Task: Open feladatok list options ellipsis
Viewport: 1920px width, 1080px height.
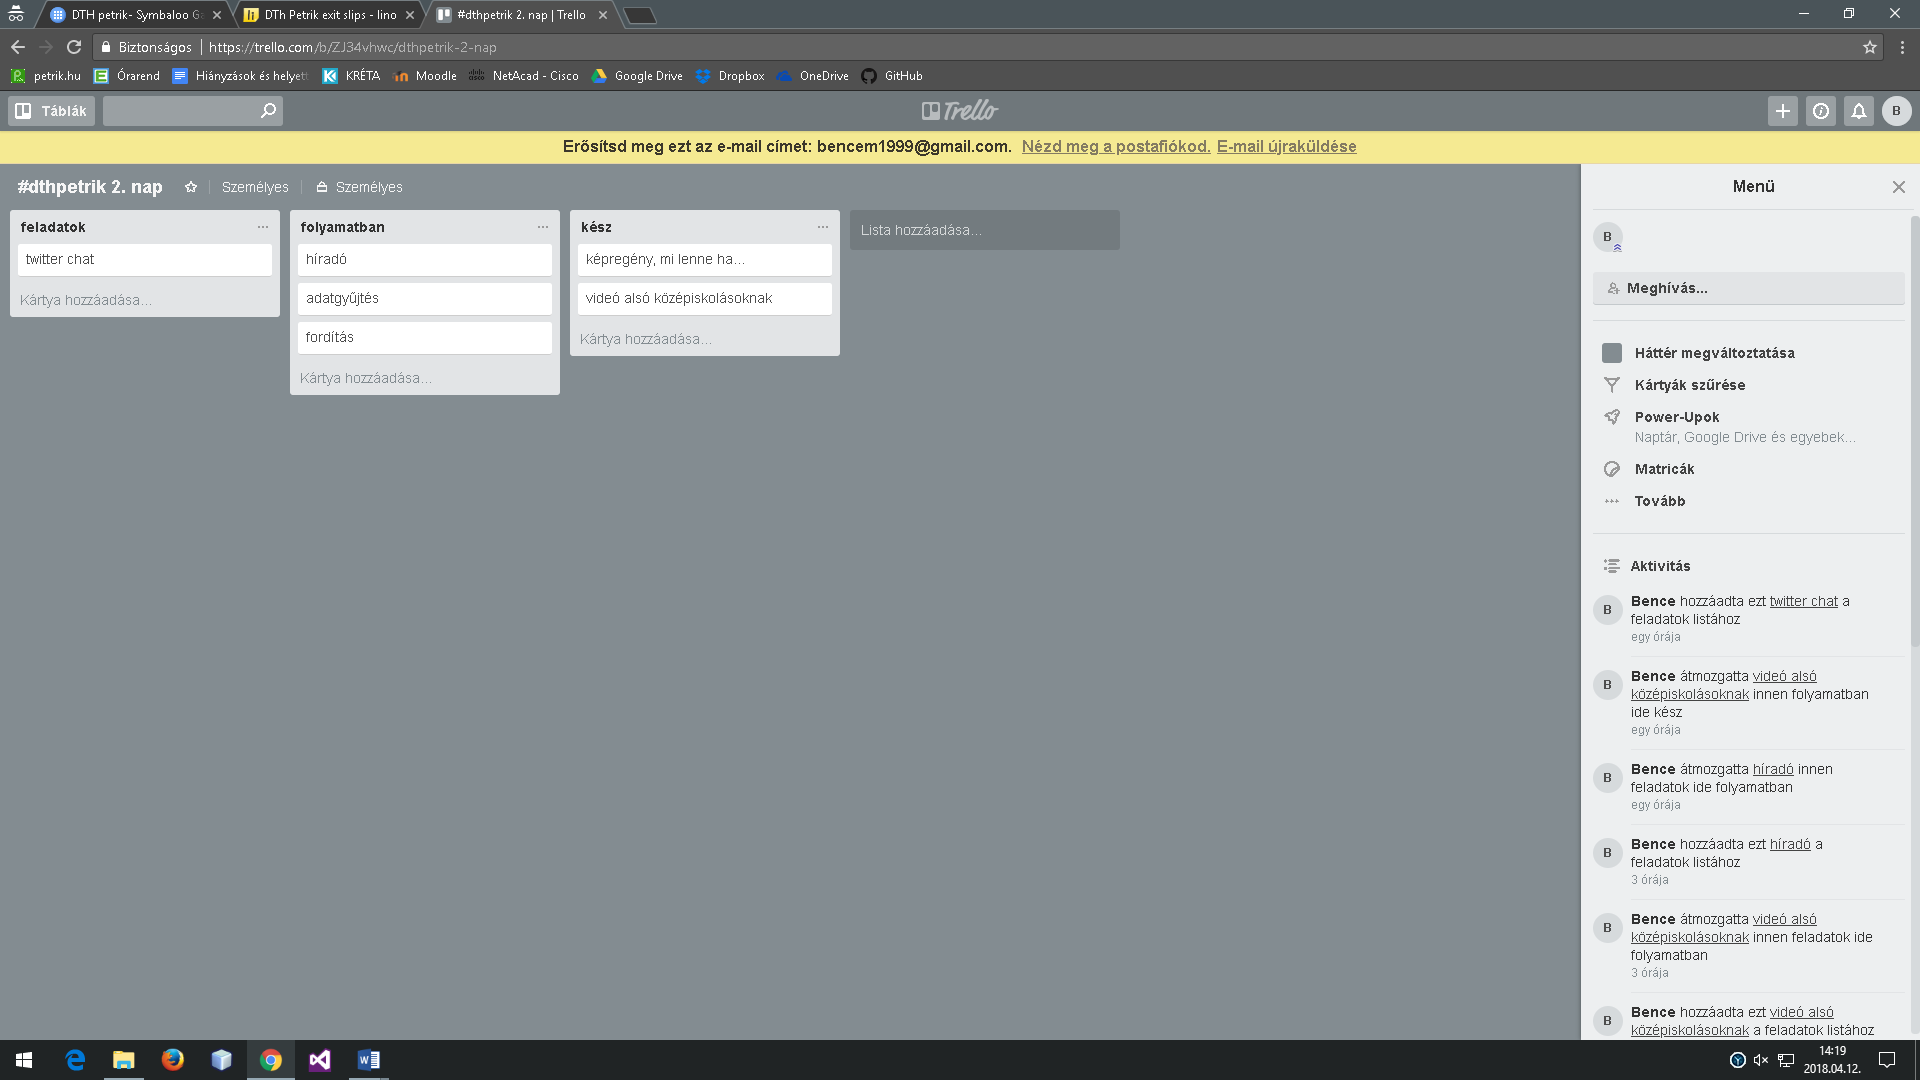Action: pyautogui.click(x=263, y=227)
